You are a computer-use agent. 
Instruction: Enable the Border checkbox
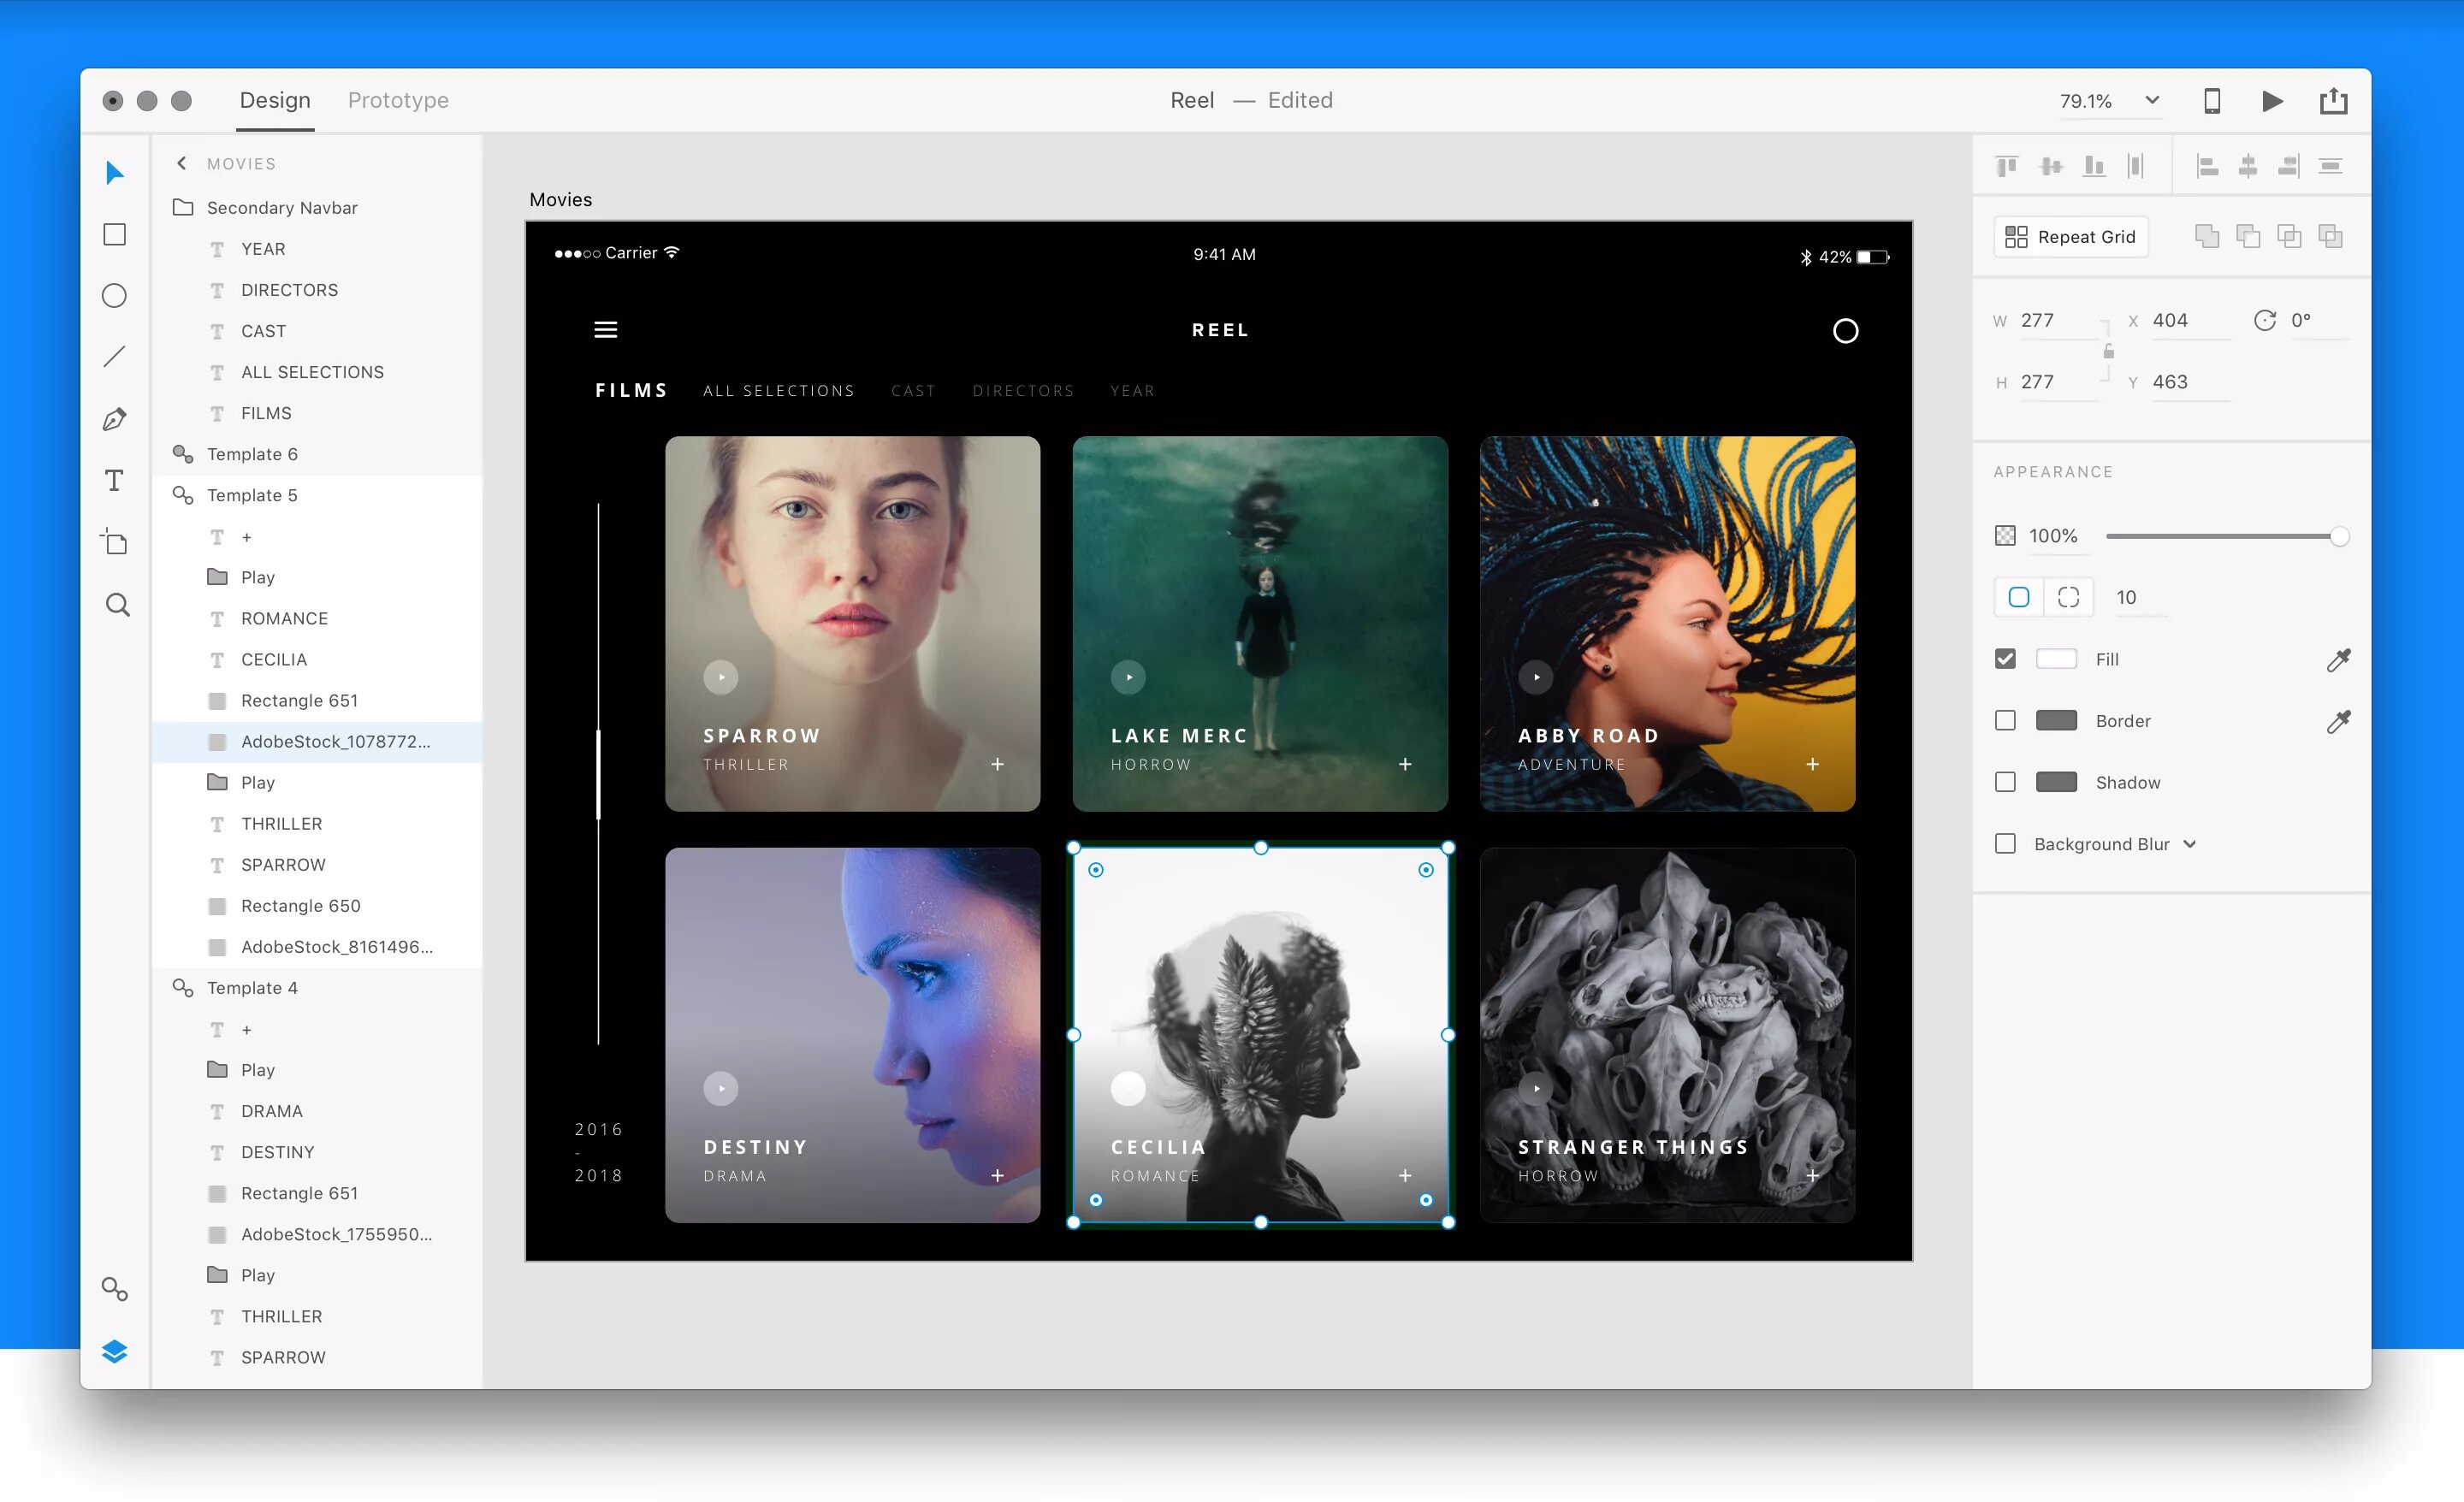(x=2004, y=721)
